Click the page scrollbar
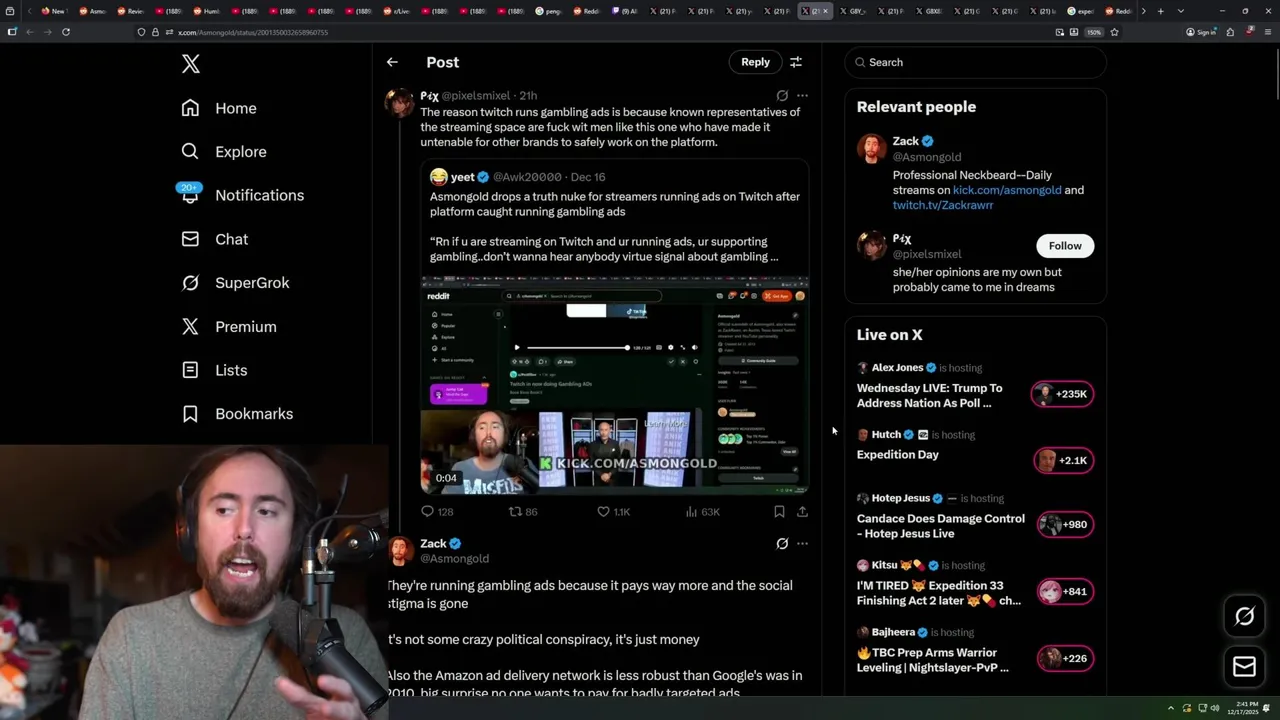This screenshot has height=720, width=1280. 1276,73
